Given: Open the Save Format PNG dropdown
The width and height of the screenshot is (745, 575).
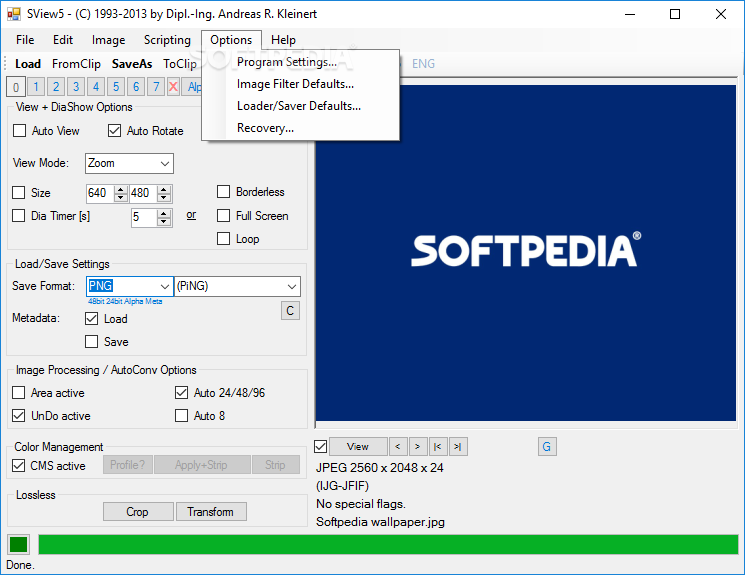Looking at the screenshot, I should tap(165, 287).
